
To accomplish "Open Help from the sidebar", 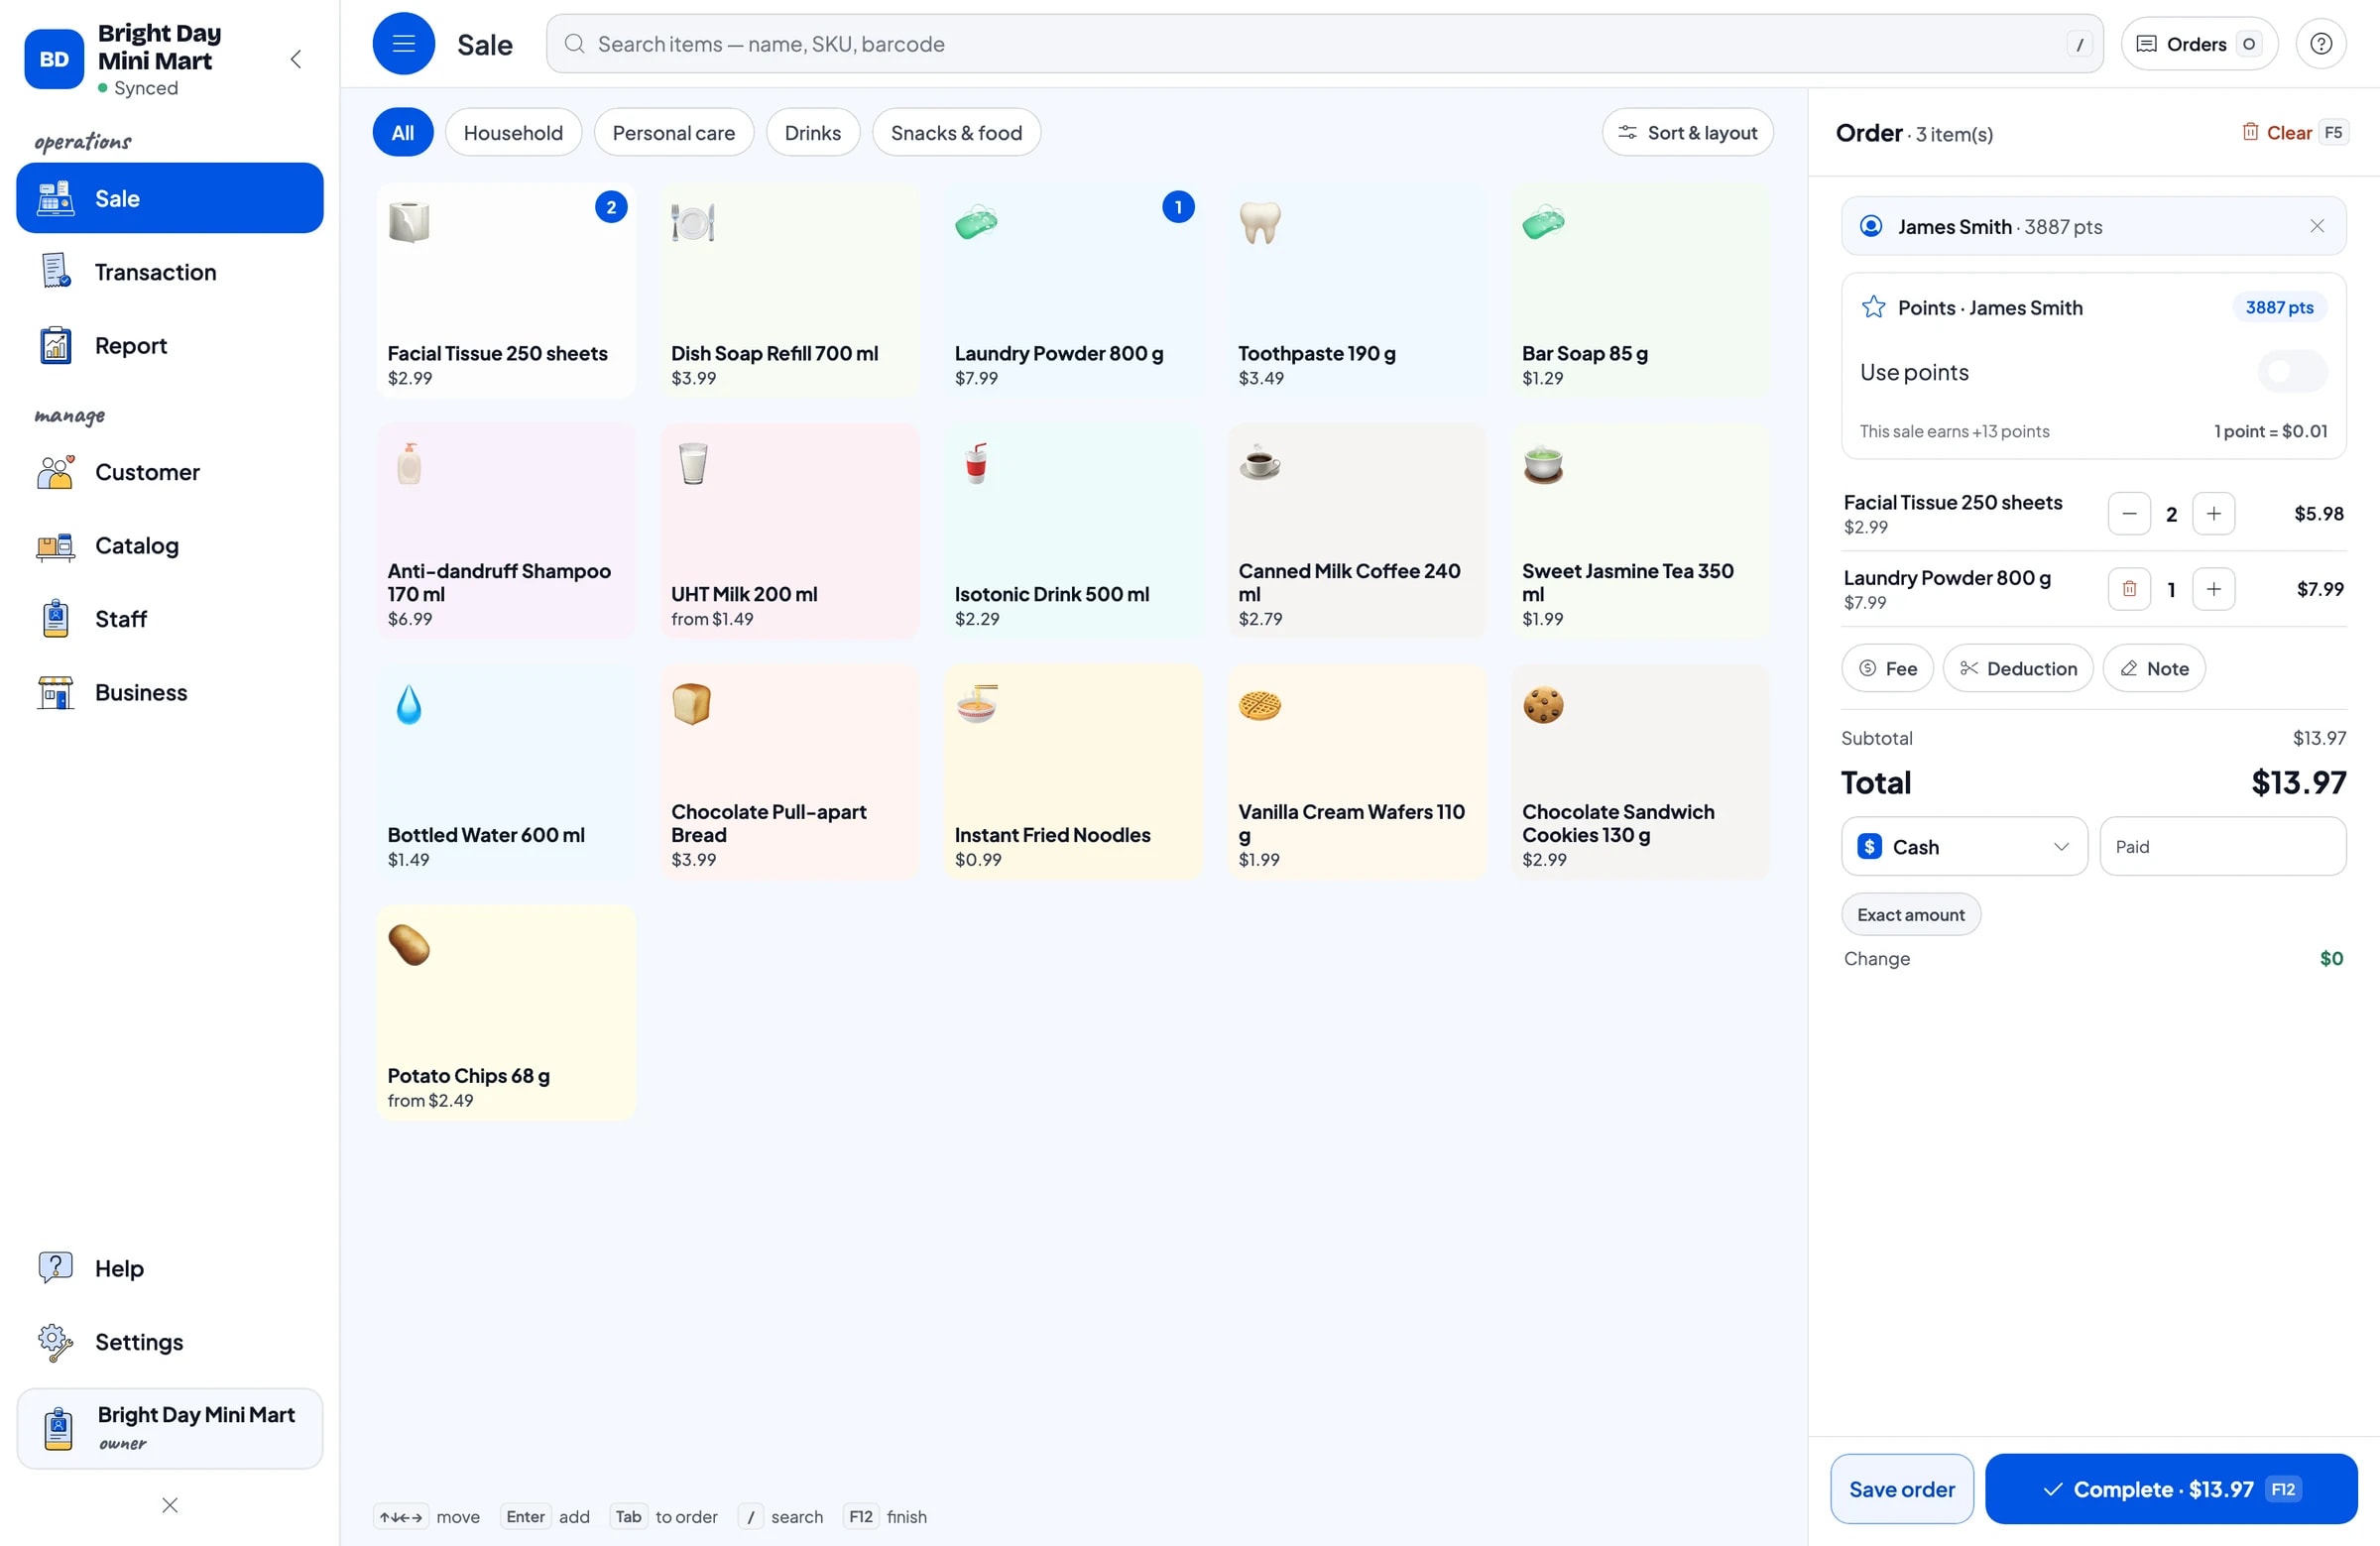I will click(170, 1268).
